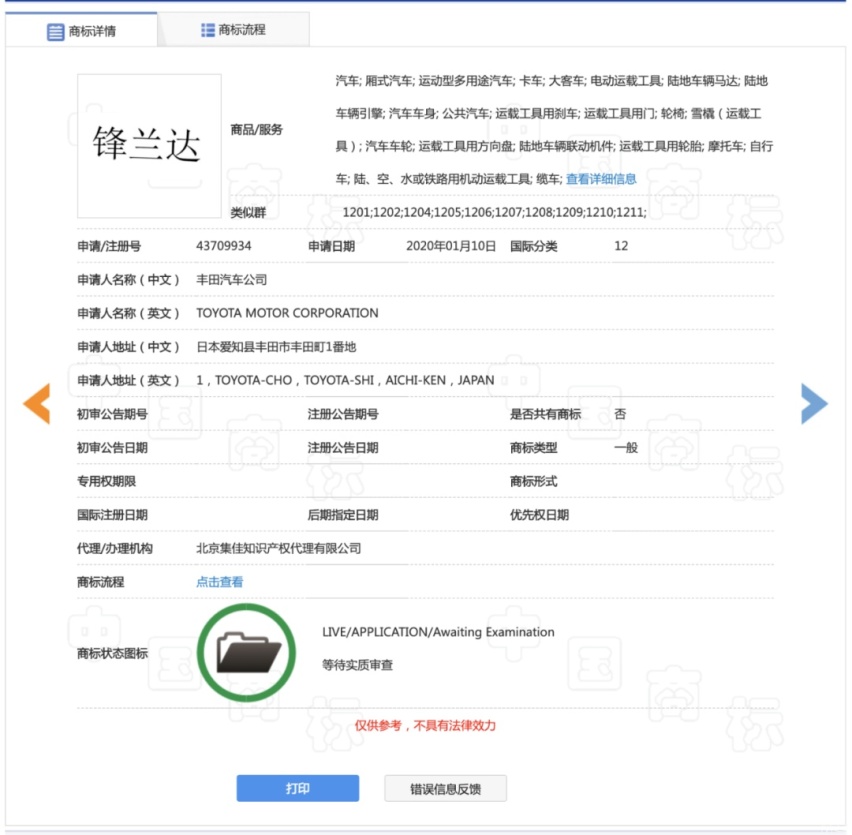
Task: Select the registration number 43709934
Action: (x=224, y=246)
